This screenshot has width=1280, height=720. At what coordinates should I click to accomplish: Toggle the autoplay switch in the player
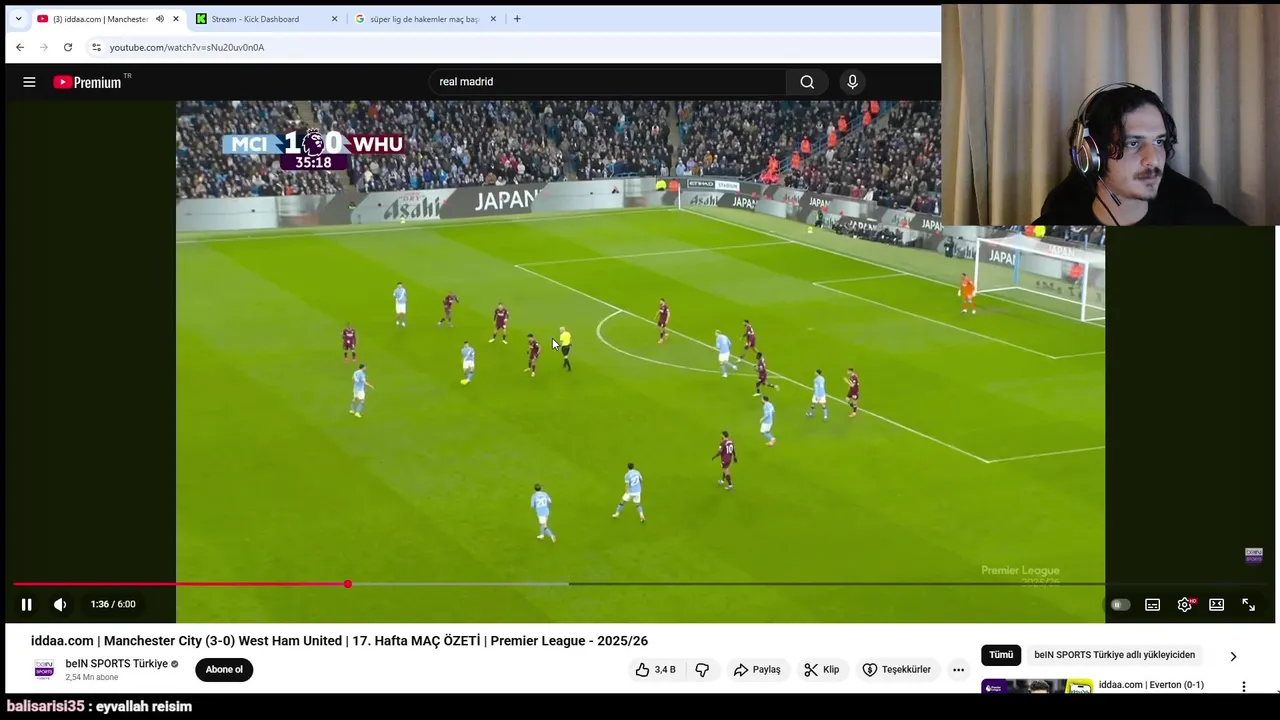pyautogui.click(x=1120, y=604)
